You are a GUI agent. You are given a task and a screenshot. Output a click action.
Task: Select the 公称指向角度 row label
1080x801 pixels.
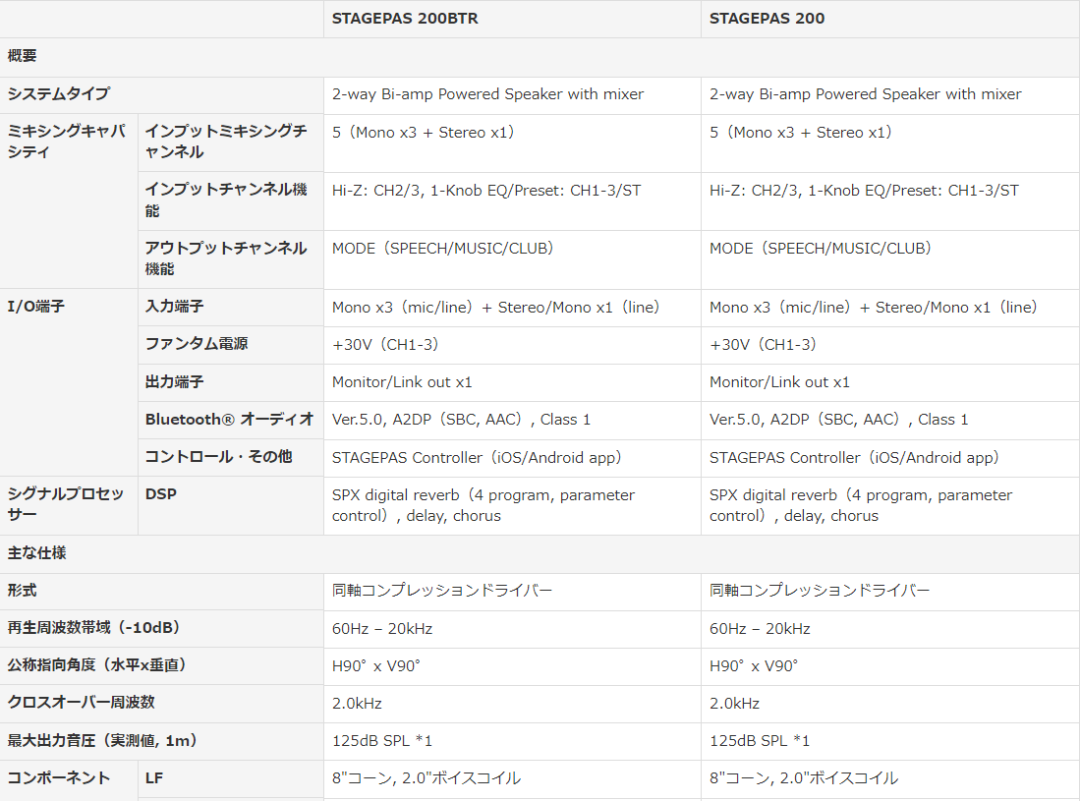[96, 666]
